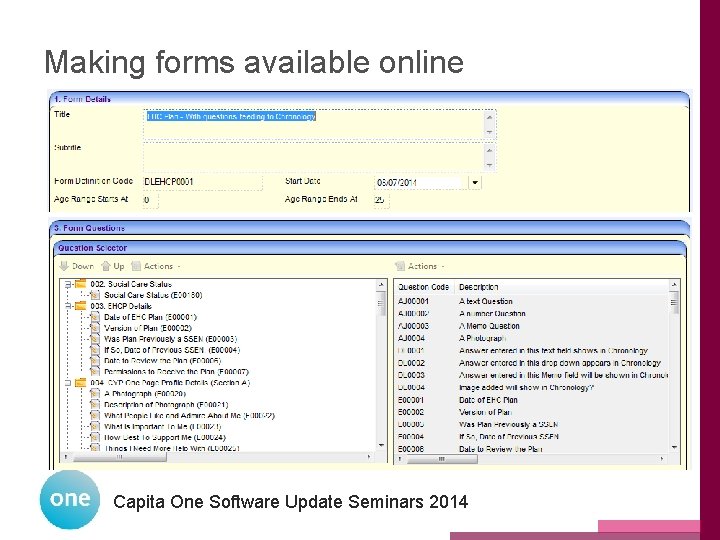This screenshot has height=540, width=720.
Task: Click question icon for What Is Important To Me
Action: pos(95,427)
